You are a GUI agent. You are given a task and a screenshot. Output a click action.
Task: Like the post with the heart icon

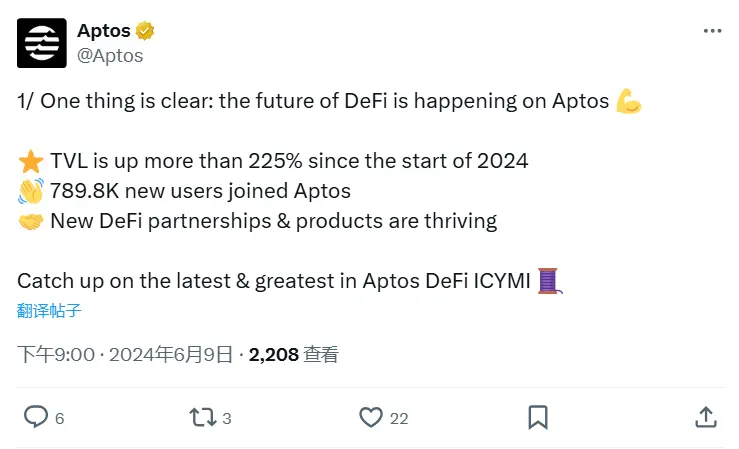point(371,417)
